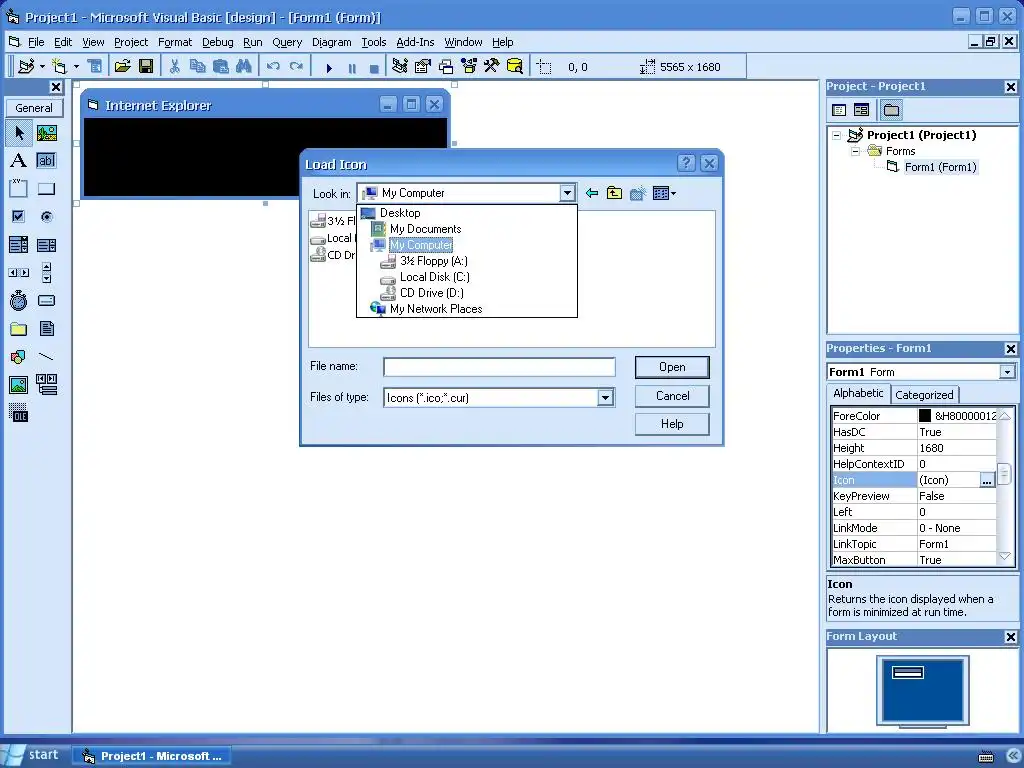Click the Help button in dialog
The image size is (1024, 768).
[672, 424]
